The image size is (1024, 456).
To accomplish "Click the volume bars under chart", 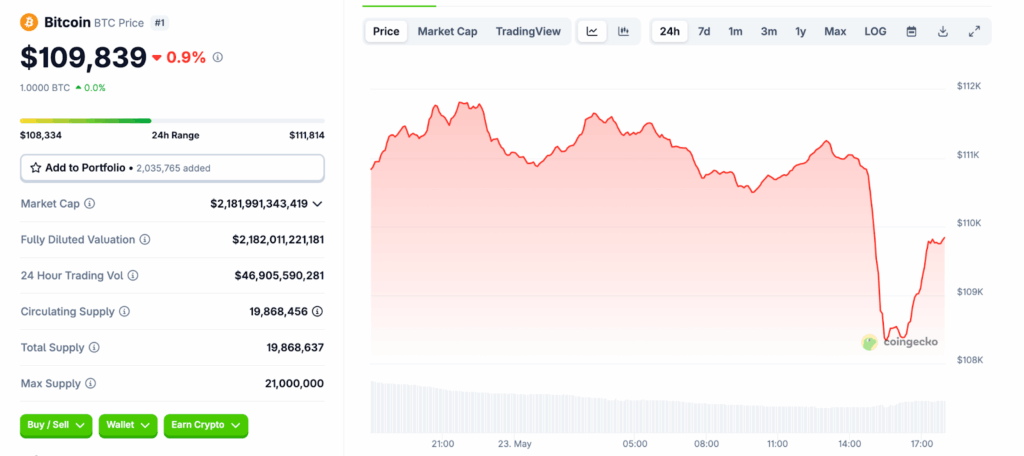I will coord(658,406).
